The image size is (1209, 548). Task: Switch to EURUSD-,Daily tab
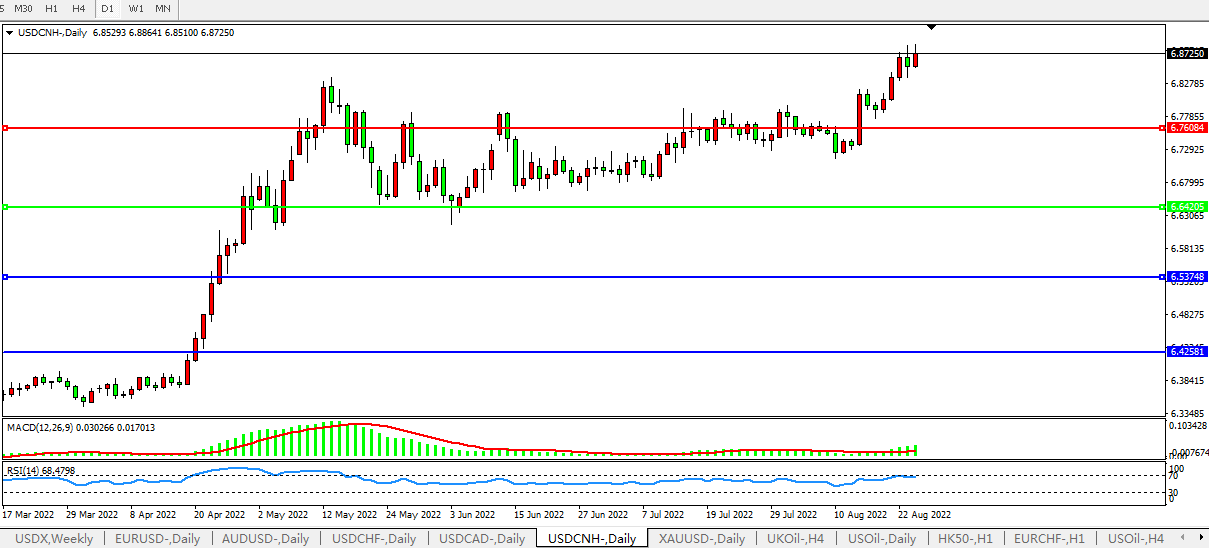(158, 539)
